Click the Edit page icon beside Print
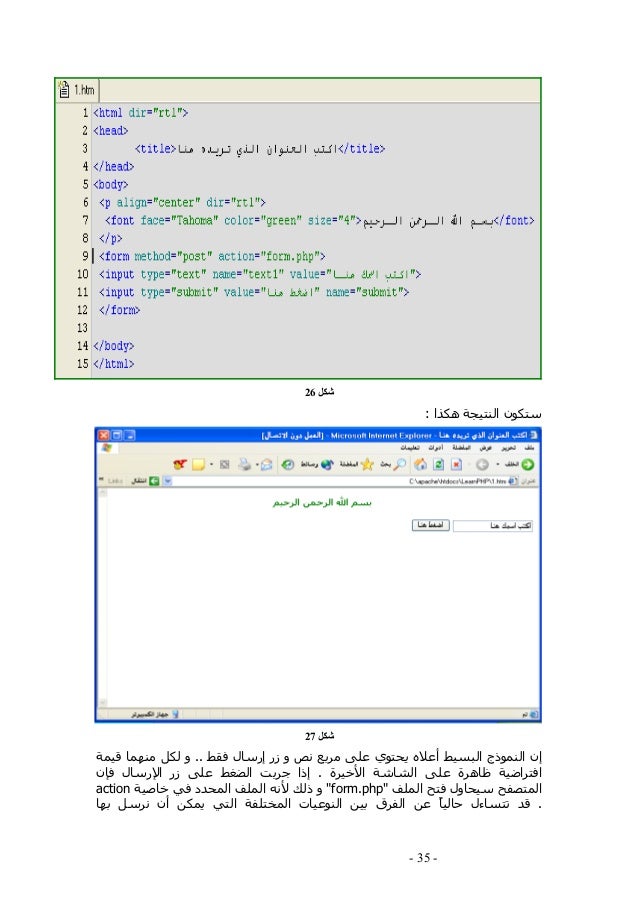The height and width of the screenshot is (903, 638). coord(225,464)
